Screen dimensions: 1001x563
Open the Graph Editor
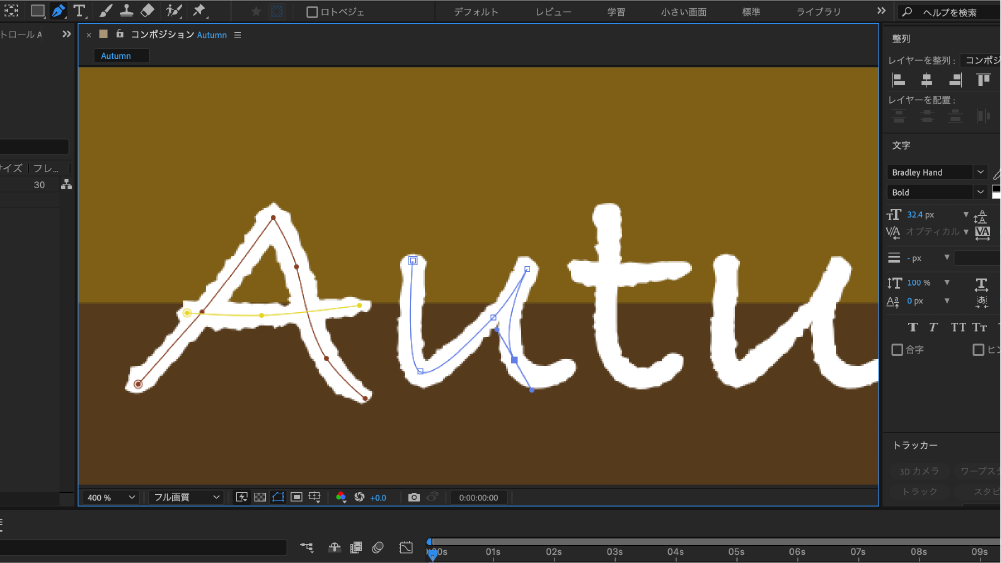coord(406,547)
